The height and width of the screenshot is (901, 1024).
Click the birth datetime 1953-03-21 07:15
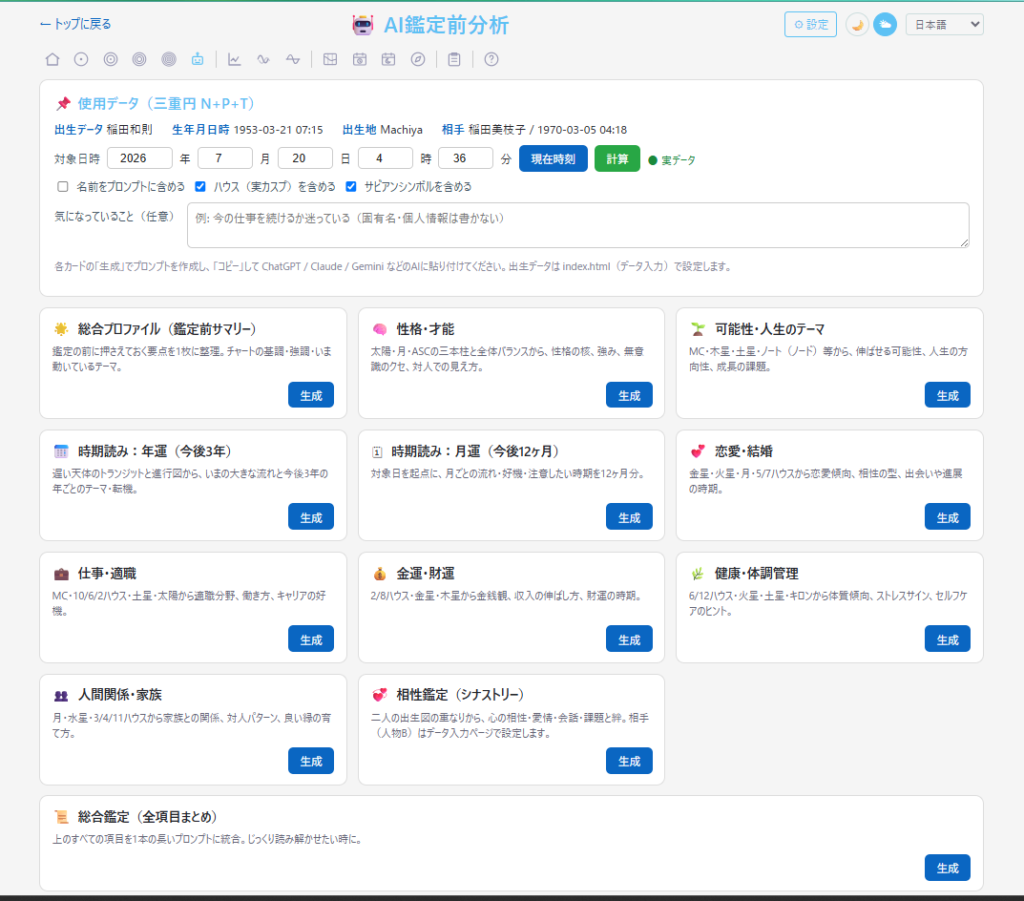pos(278,130)
